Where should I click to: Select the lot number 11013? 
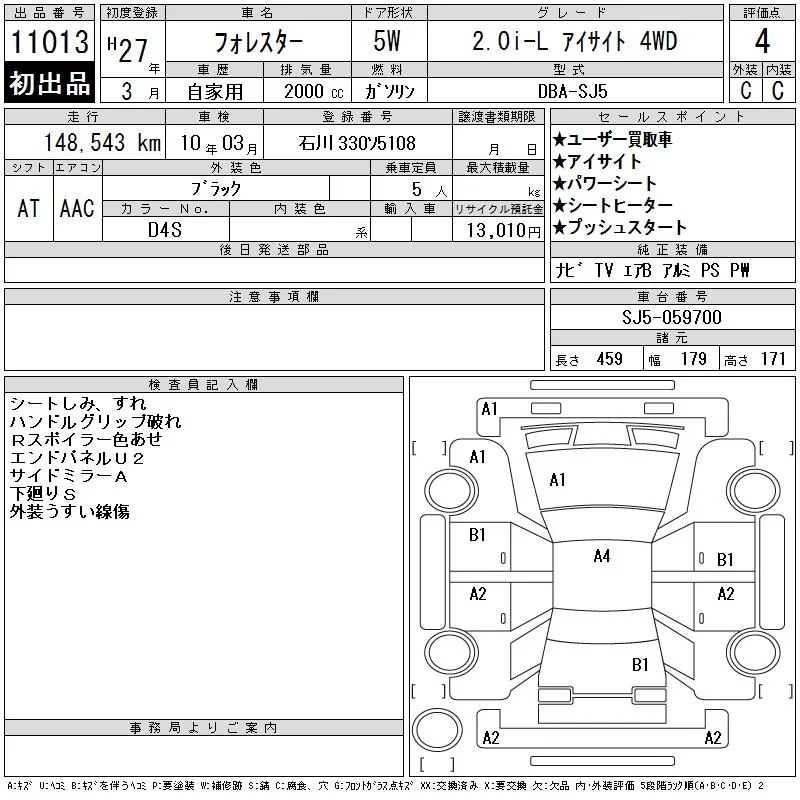49,41
